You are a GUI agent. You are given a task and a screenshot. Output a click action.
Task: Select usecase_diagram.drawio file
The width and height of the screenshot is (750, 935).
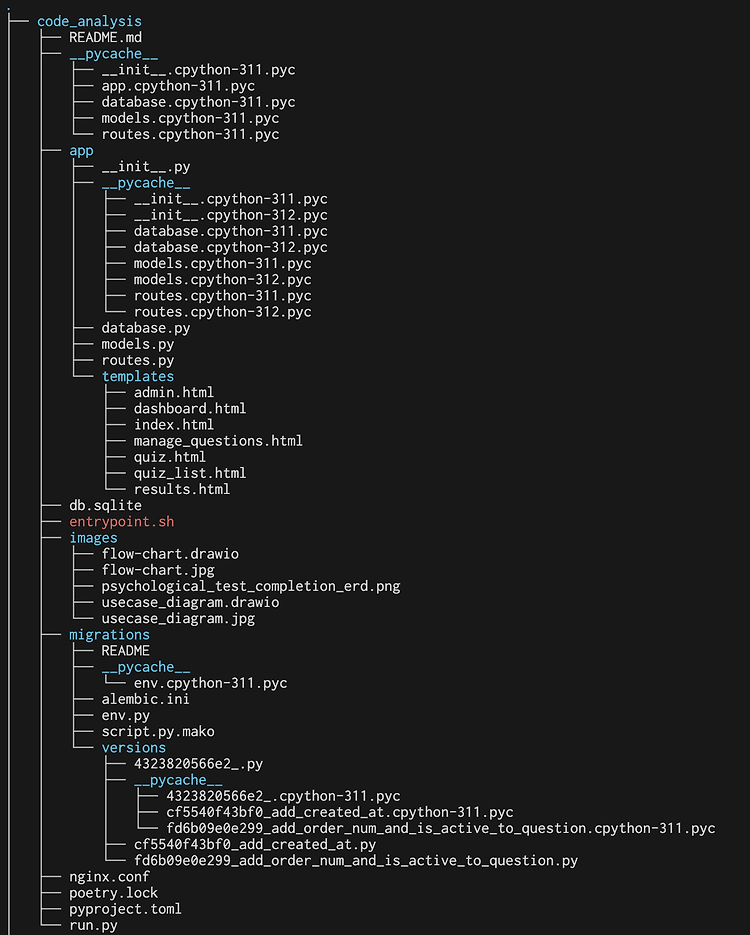pyautogui.click(x=190, y=602)
